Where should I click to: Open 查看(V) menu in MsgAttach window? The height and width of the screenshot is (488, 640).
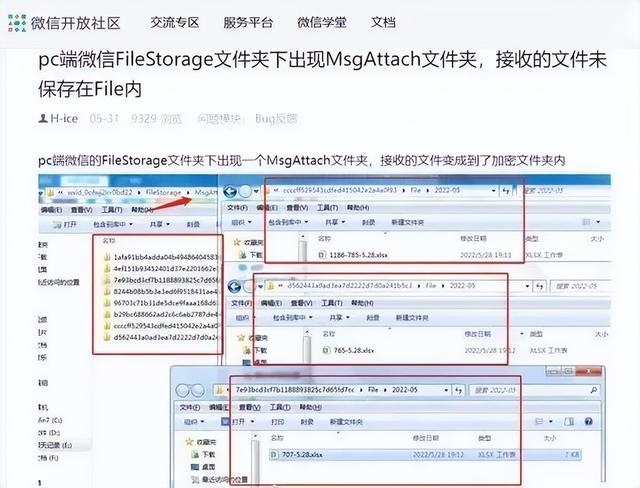[82, 210]
